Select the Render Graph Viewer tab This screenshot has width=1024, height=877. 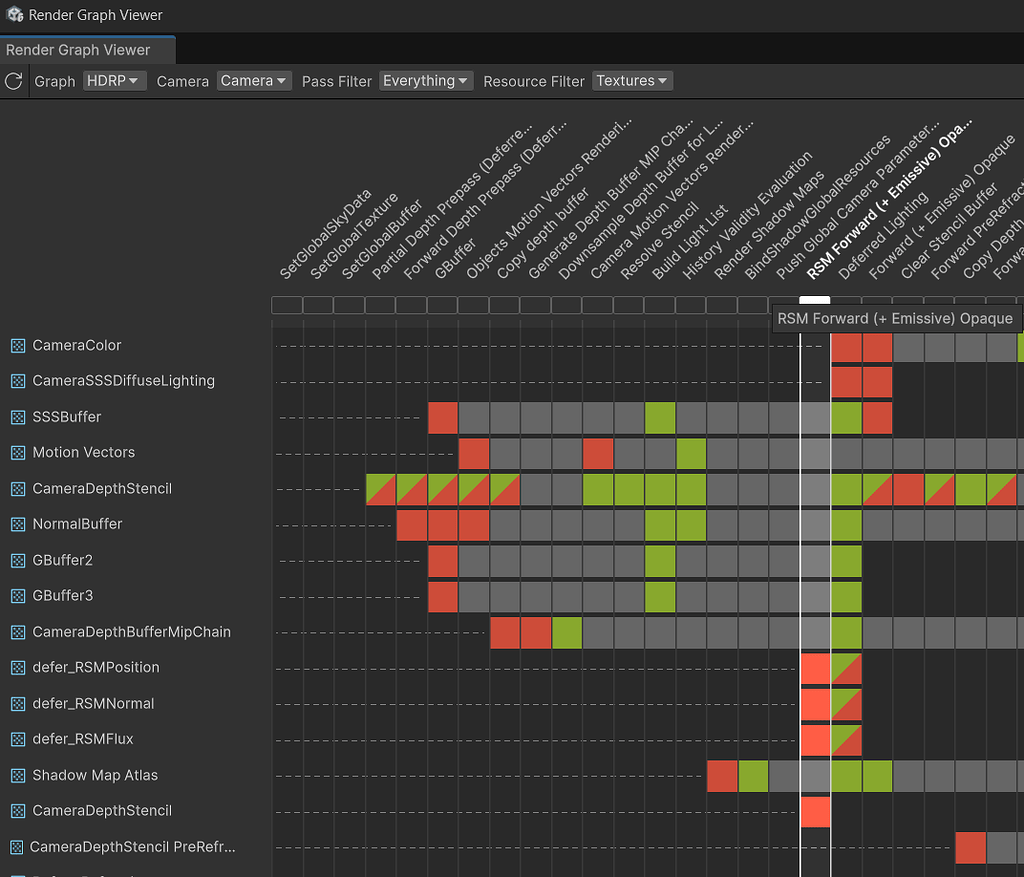tap(88, 49)
